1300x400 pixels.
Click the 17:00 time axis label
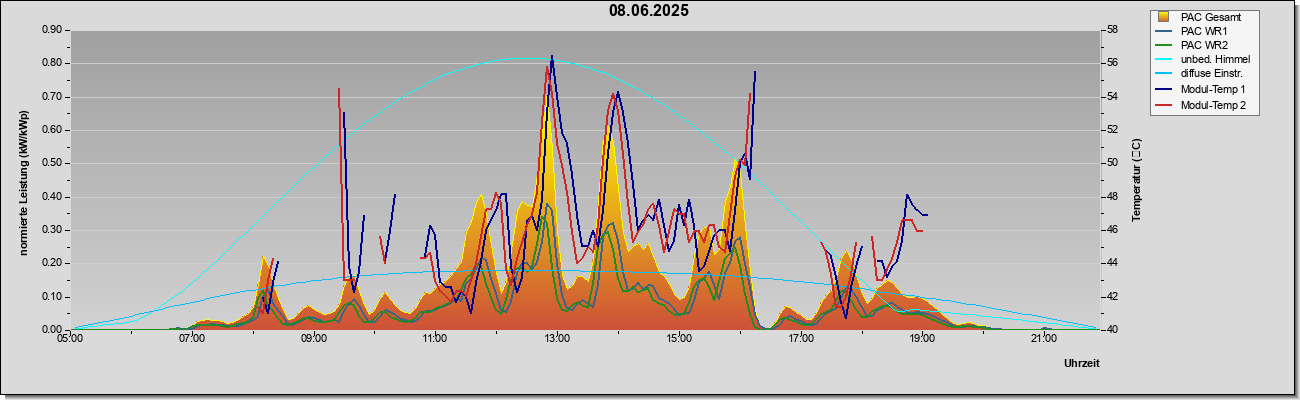click(800, 338)
